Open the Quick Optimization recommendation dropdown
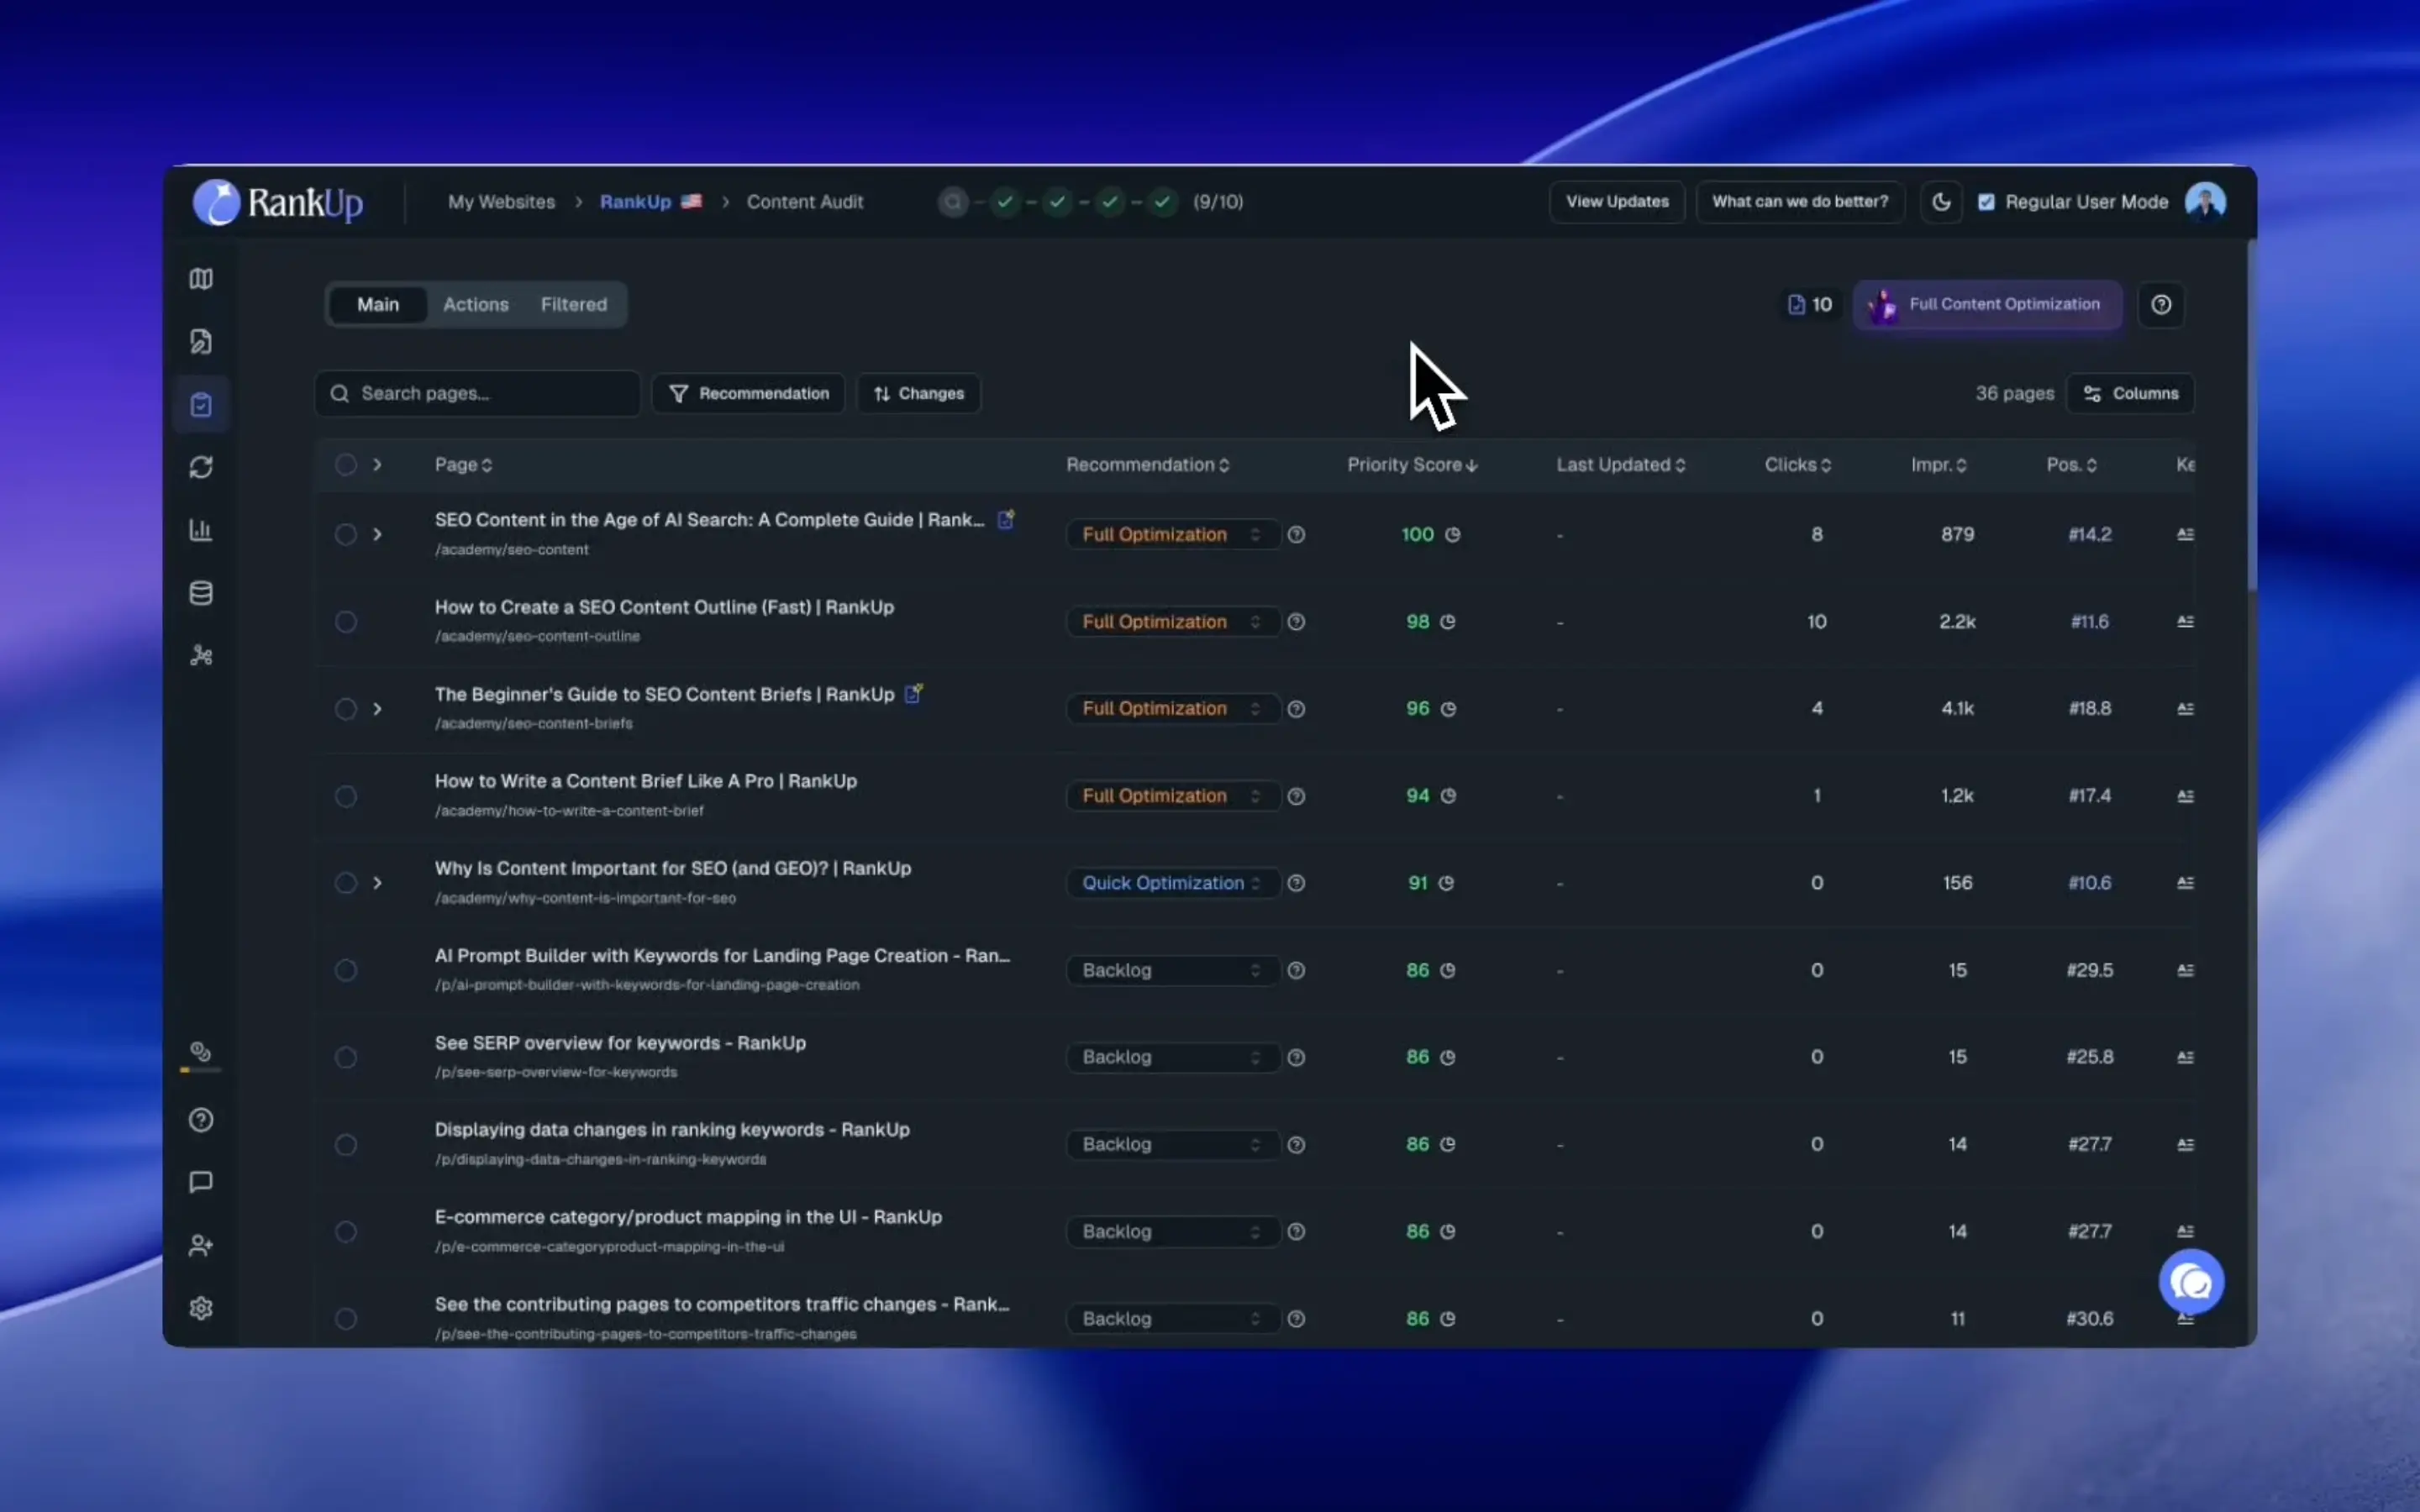This screenshot has width=2420, height=1512. [1171, 883]
